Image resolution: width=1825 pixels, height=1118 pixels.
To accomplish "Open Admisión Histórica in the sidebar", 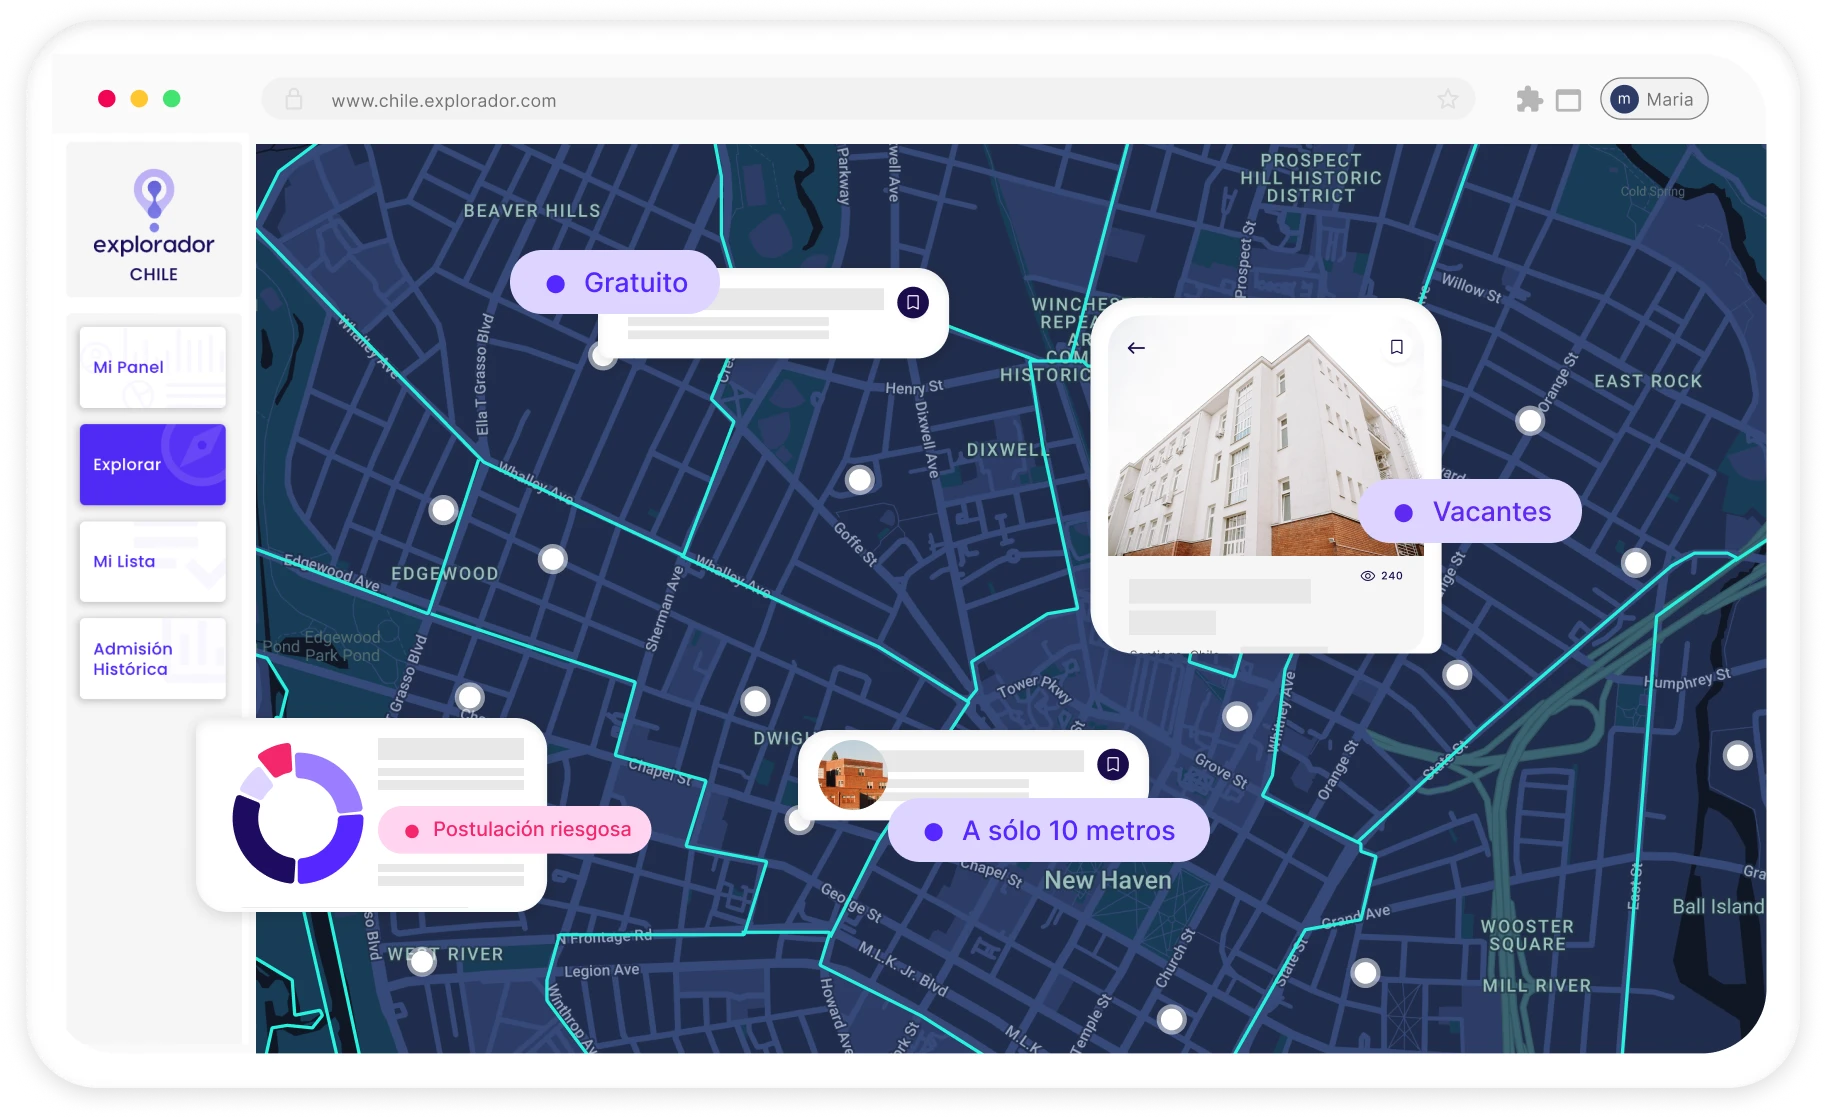I will tap(153, 658).
